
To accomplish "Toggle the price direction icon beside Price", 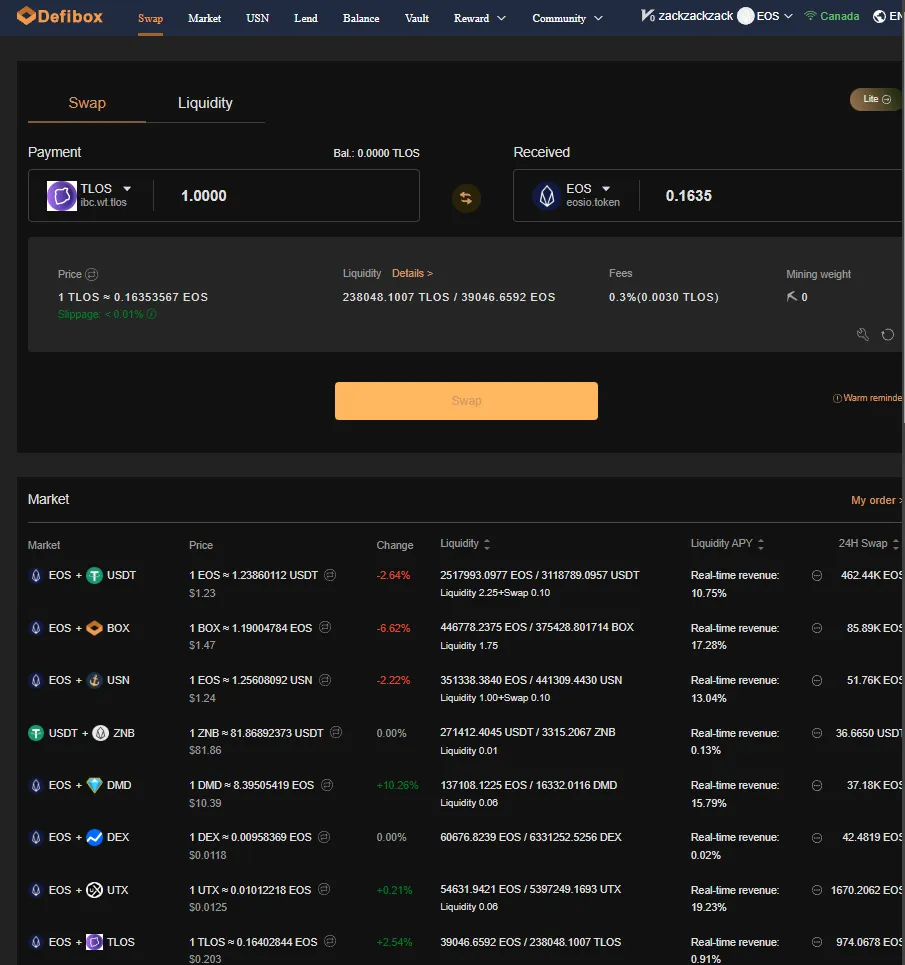I will [x=92, y=274].
